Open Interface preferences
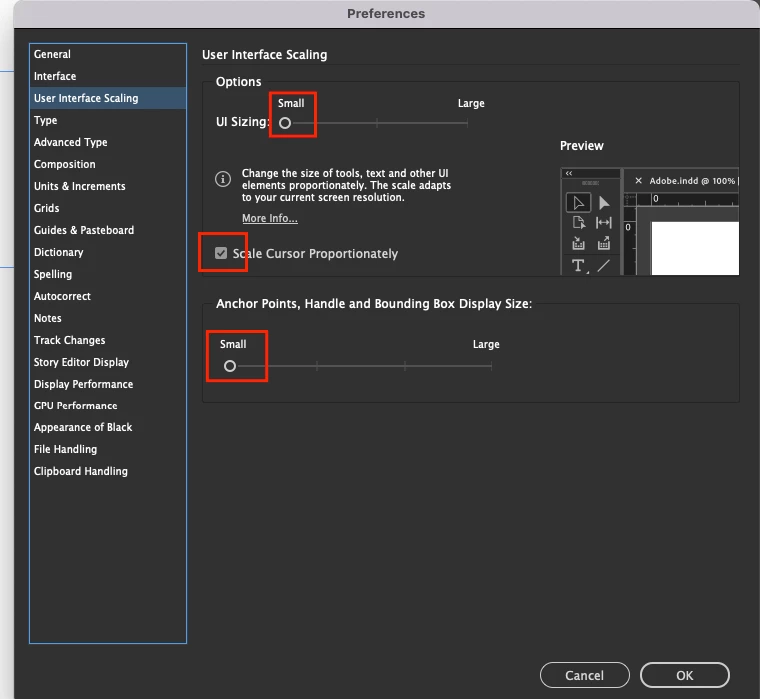The width and height of the screenshot is (760, 699). click(x=108, y=76)
